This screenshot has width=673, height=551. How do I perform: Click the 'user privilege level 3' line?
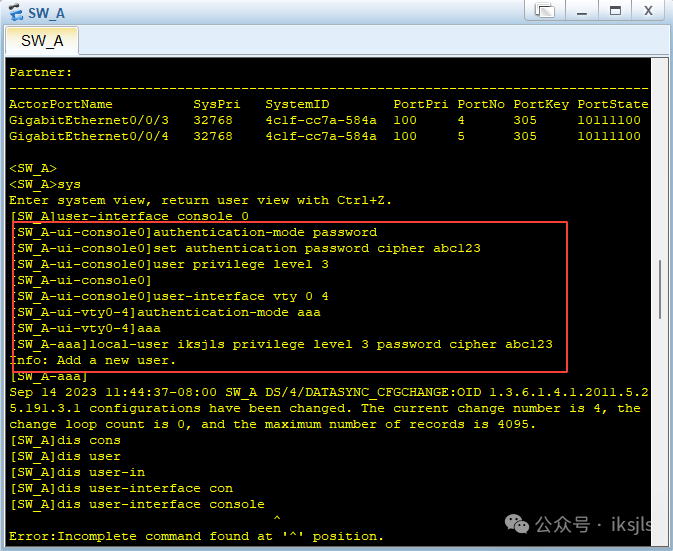tap(171, 264)
